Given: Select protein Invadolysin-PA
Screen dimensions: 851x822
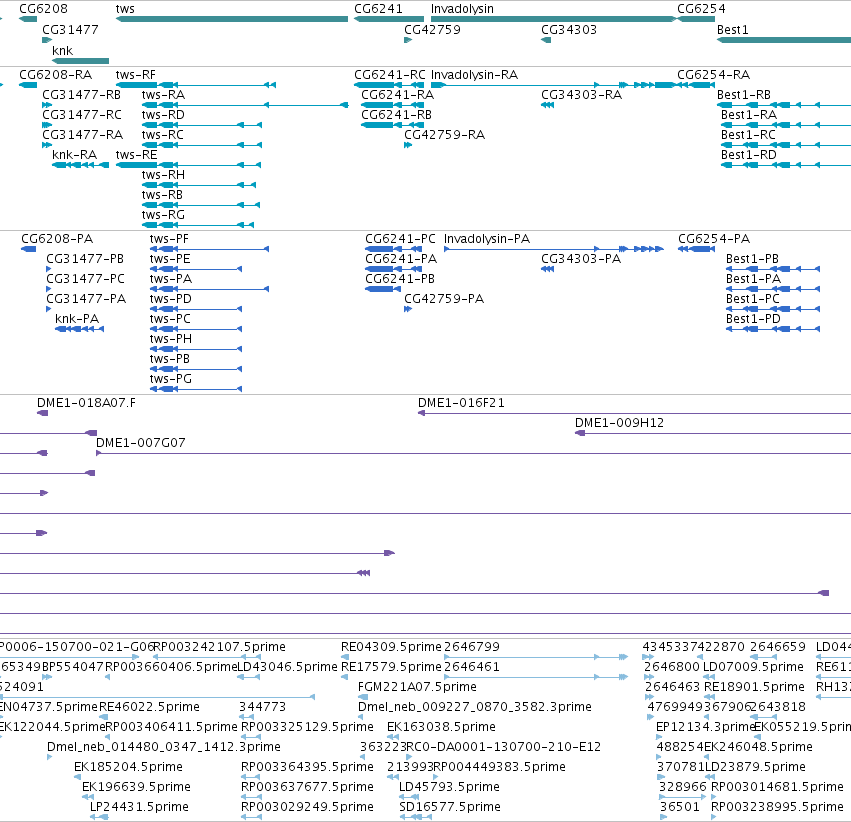Looking at the screenshot, I should (554, 249).
